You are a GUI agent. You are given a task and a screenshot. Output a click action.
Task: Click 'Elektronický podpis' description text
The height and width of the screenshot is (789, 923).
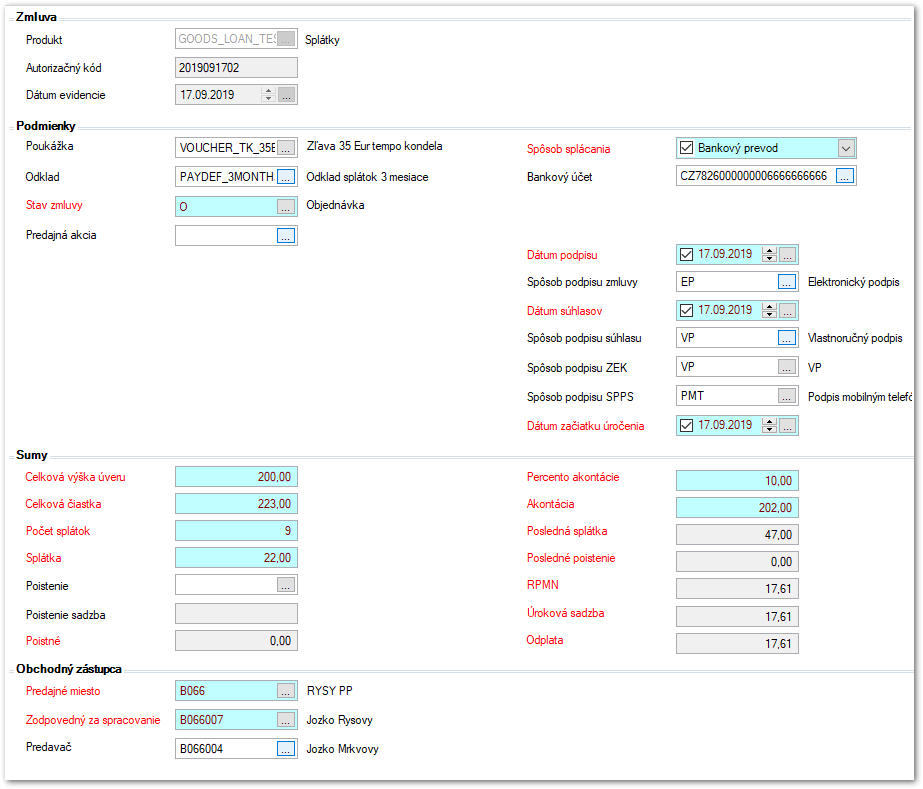854,282
